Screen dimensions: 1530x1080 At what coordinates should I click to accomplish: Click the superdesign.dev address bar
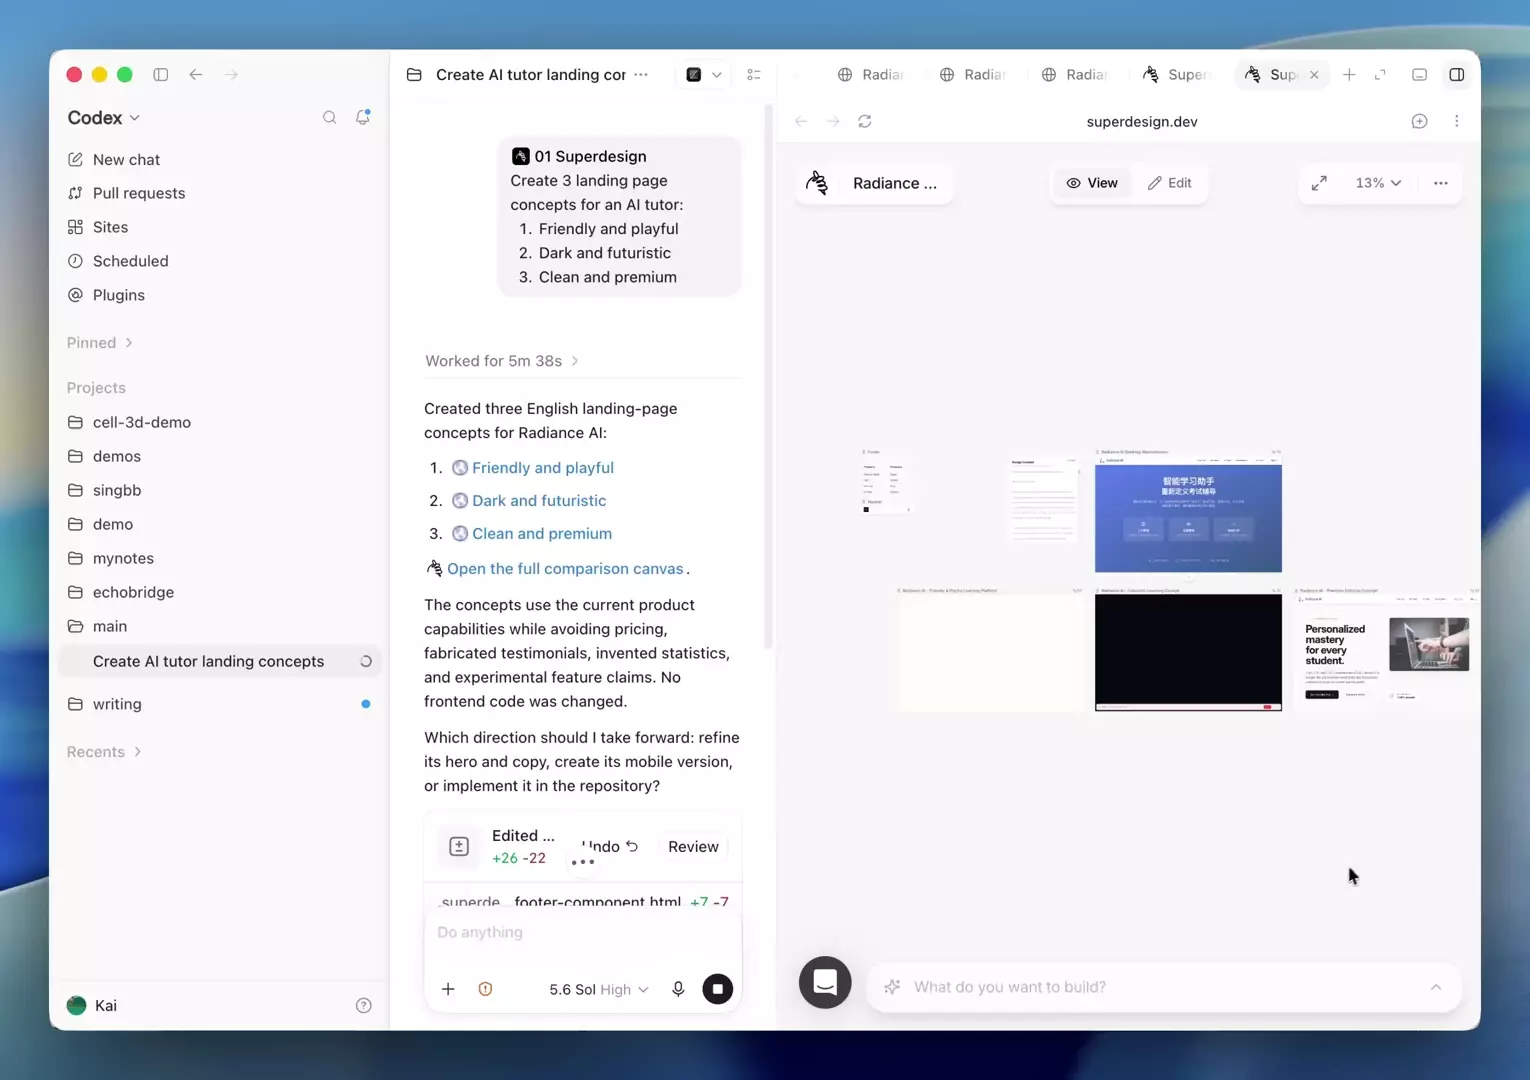1141,121
